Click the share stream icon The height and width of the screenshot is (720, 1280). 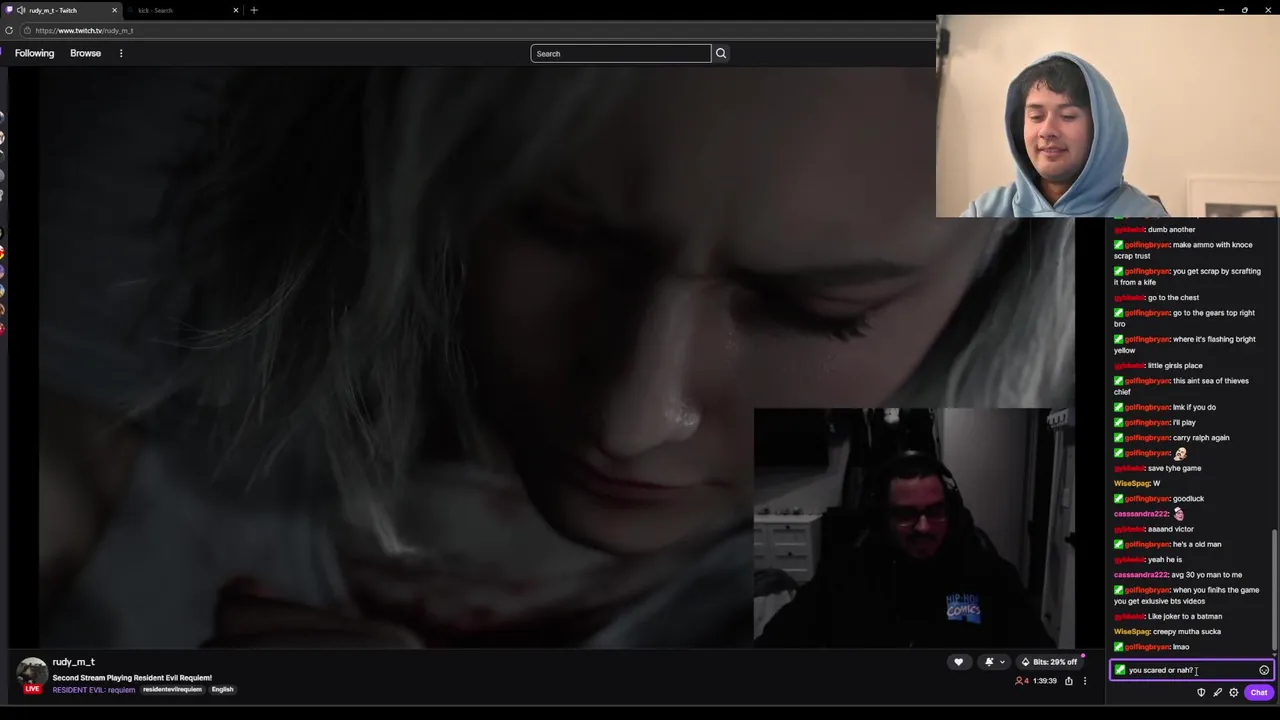click(x=1068, y=681)
